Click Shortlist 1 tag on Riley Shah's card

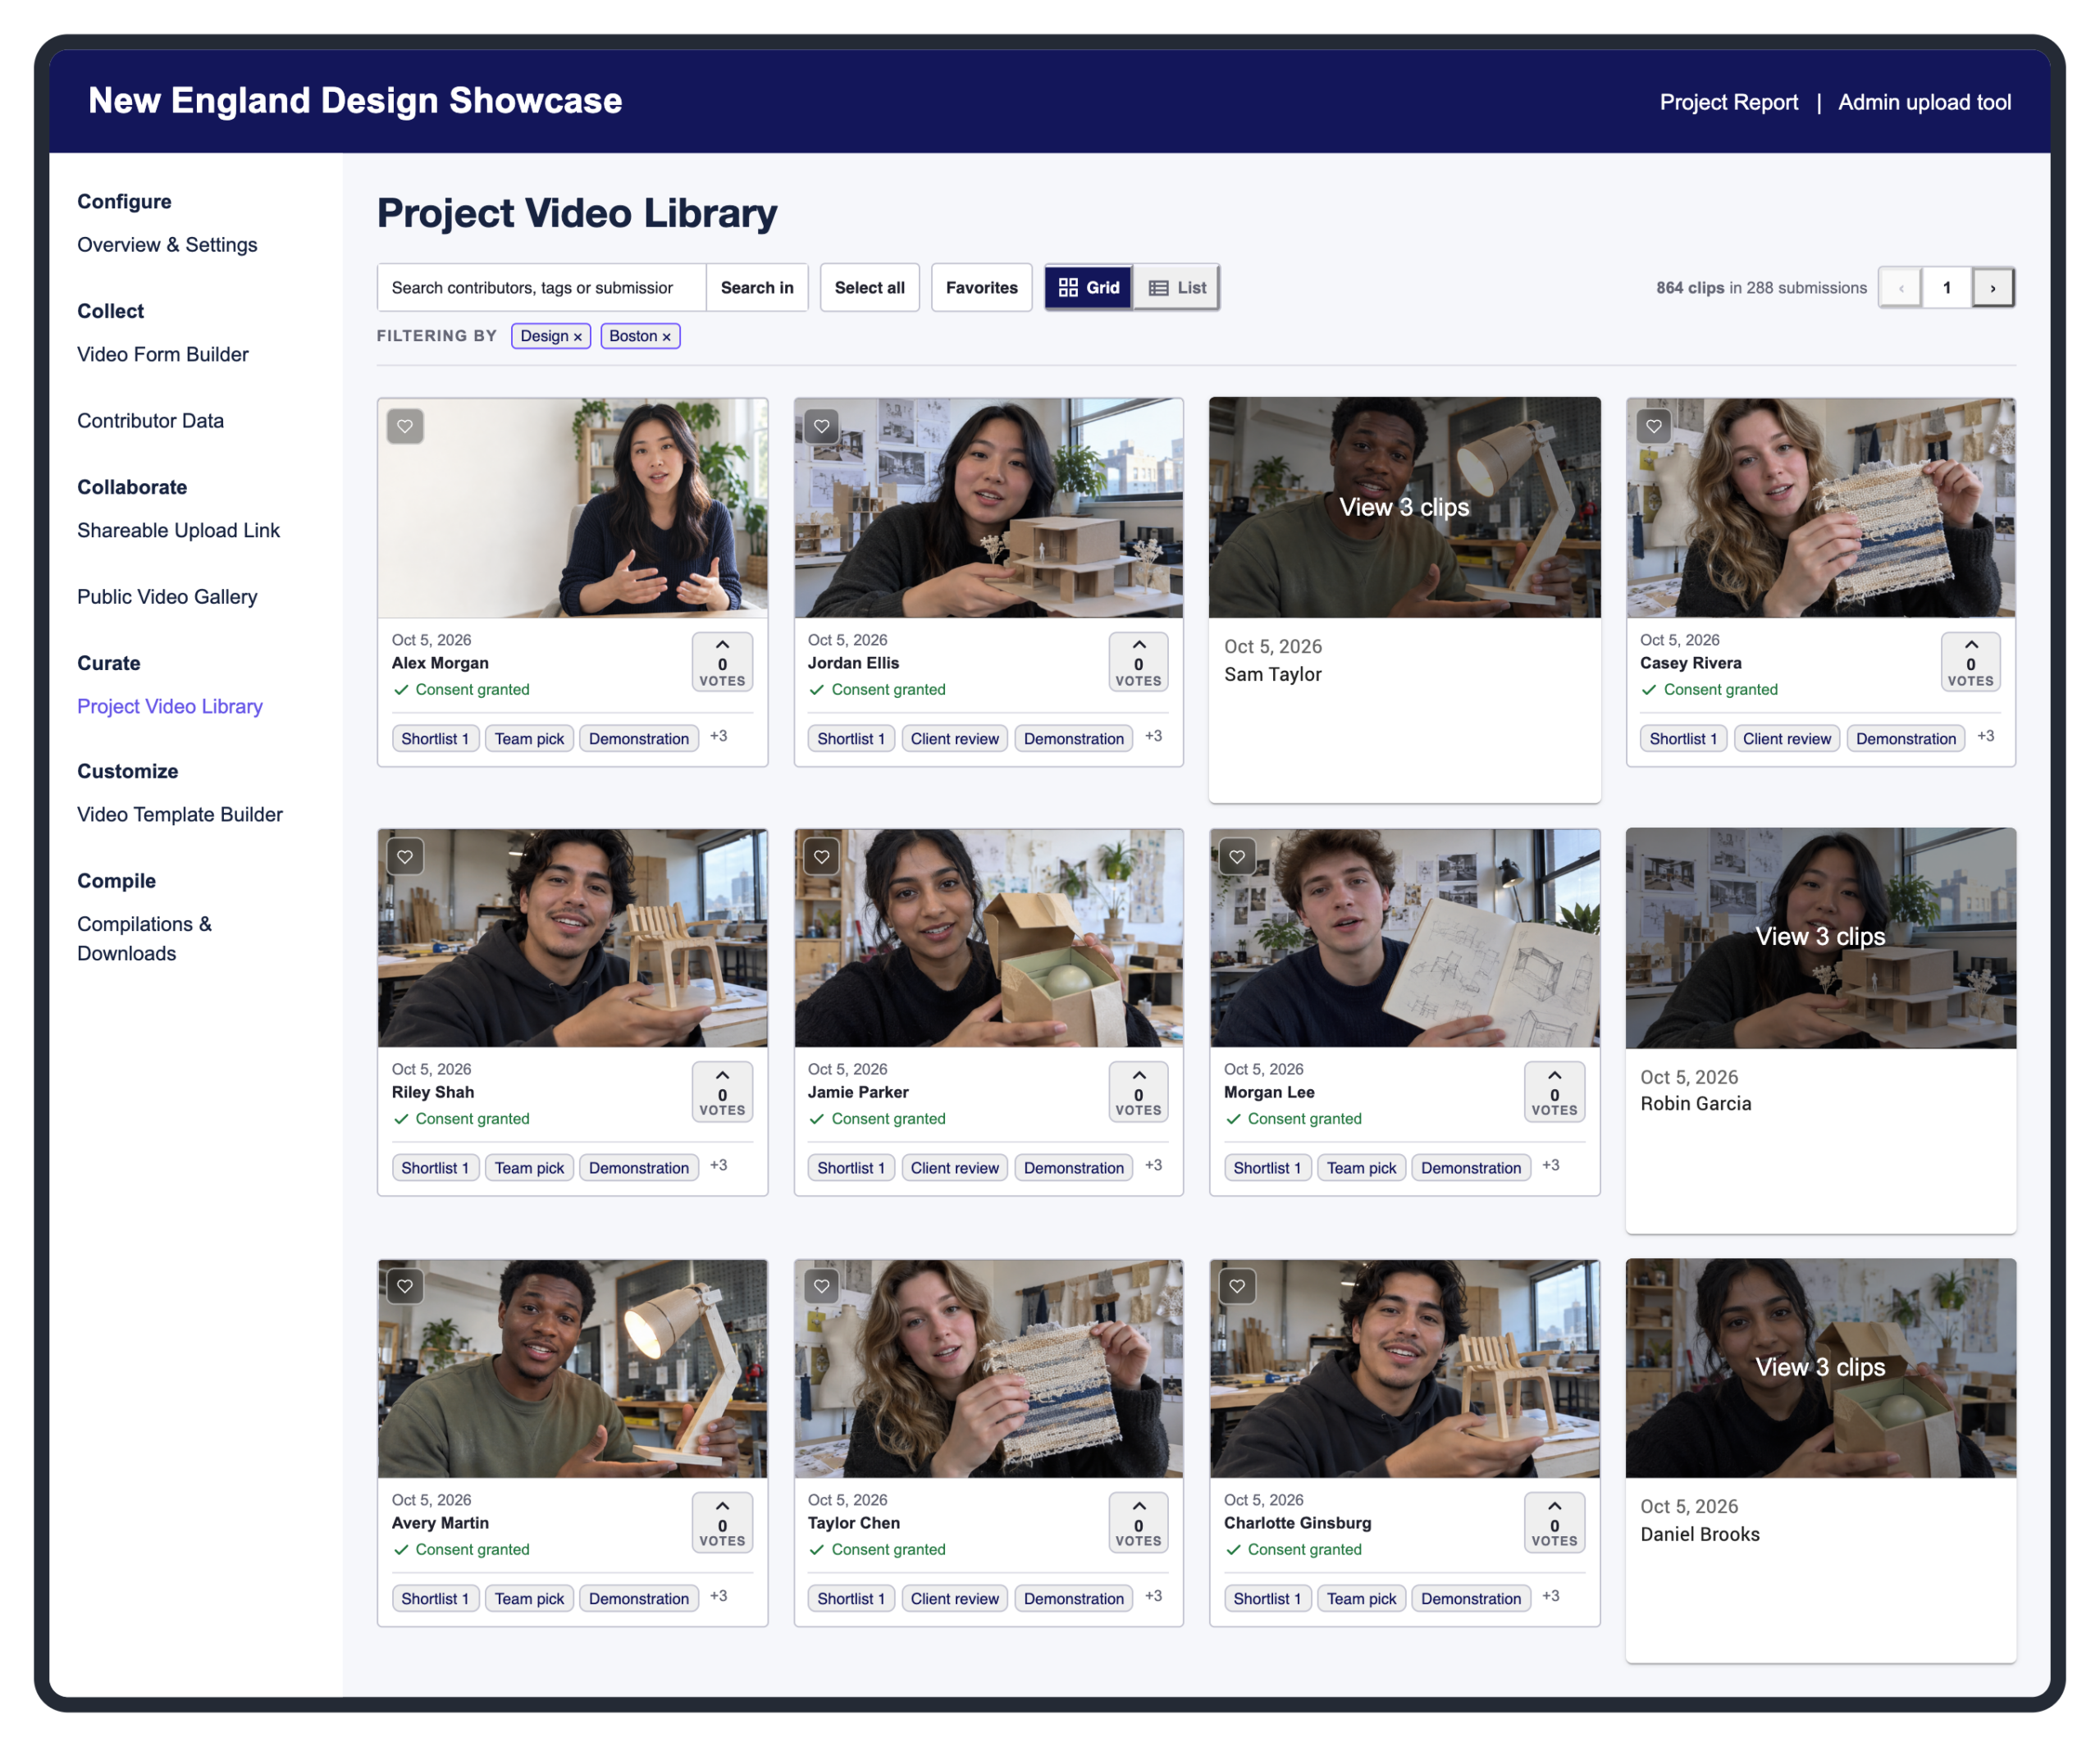435,1168
